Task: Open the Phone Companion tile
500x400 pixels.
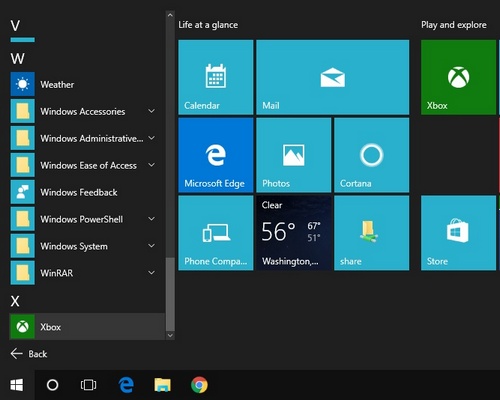Action: click(x=216, y=233)
